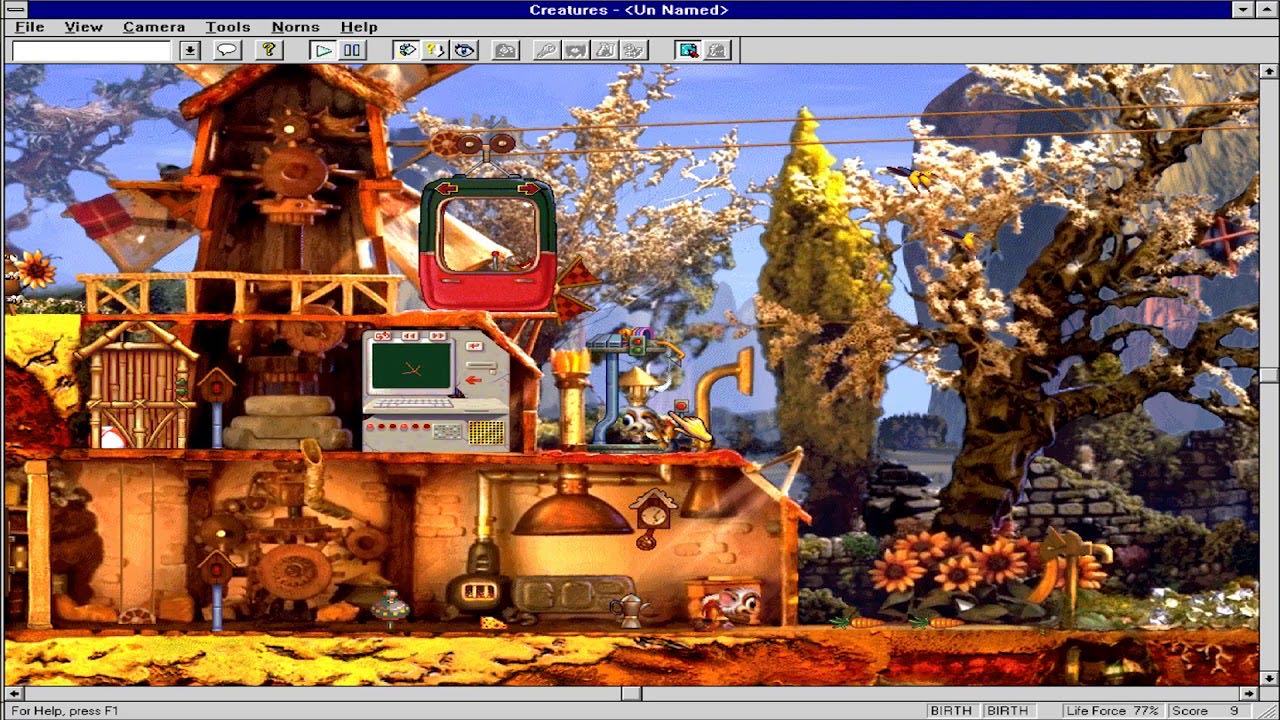1280x720 pixels.
Task: Click in the speech text input field
Action: click(92, 50)
